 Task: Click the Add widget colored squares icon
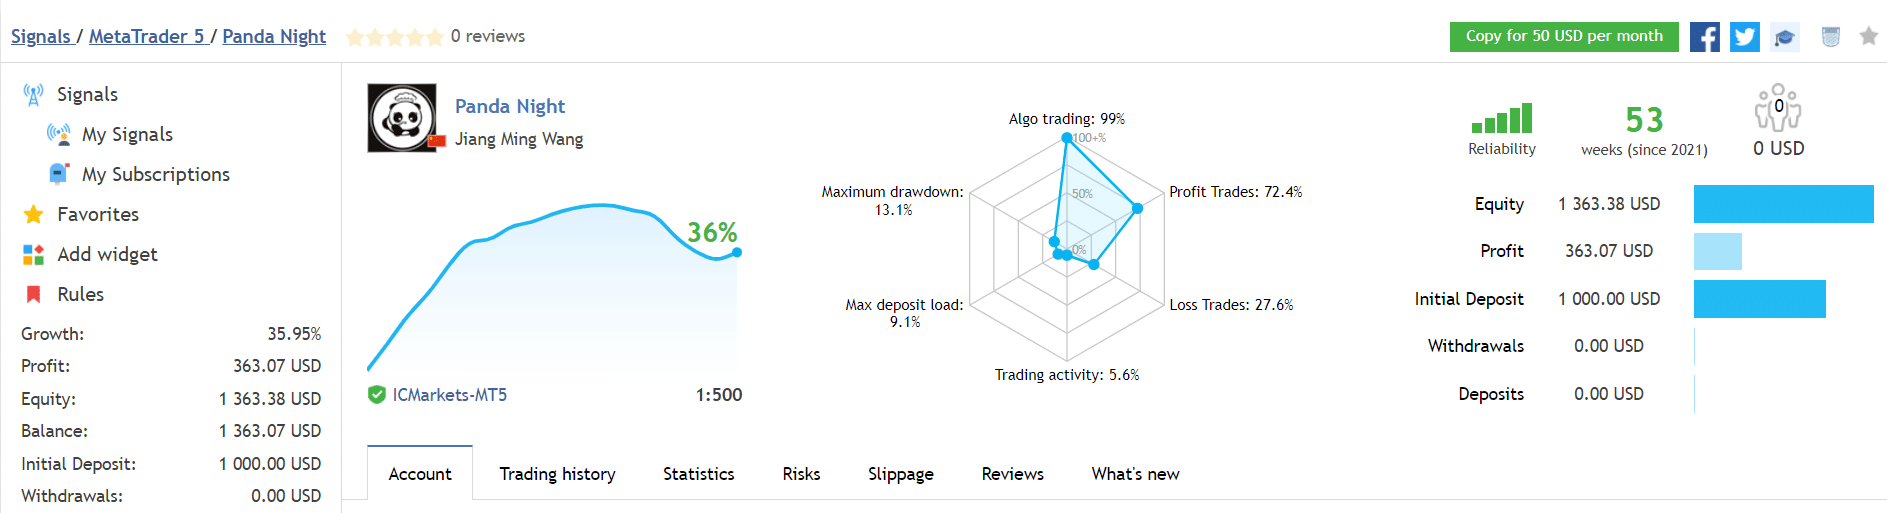(x=33, y=255)
